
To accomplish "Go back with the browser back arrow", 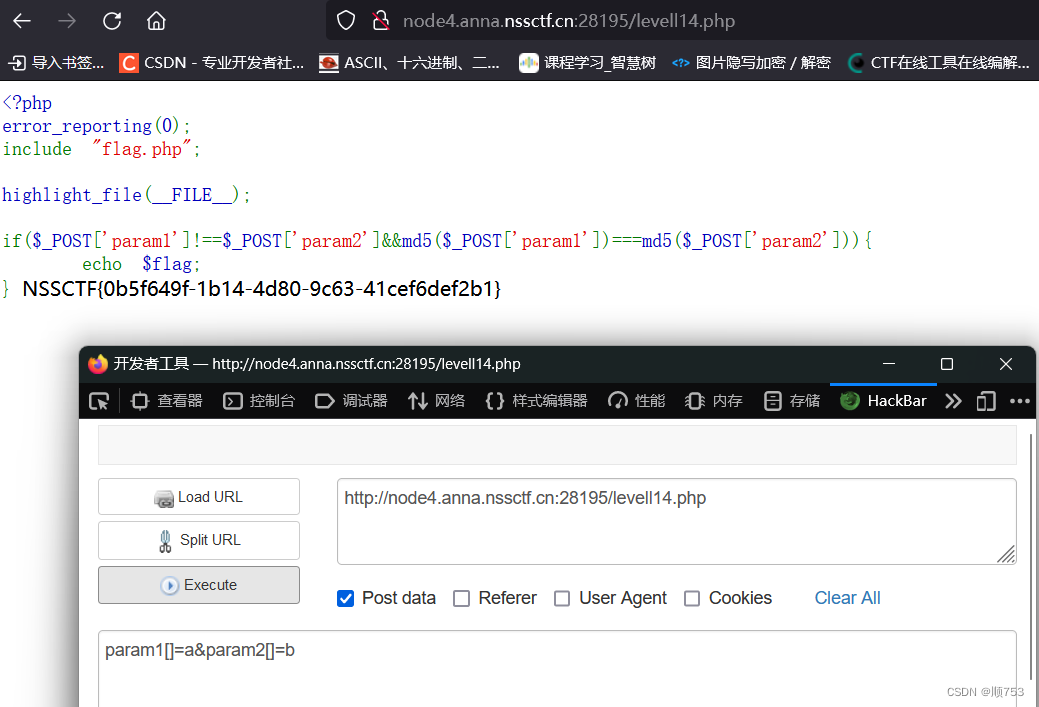I will click(23, 21).
